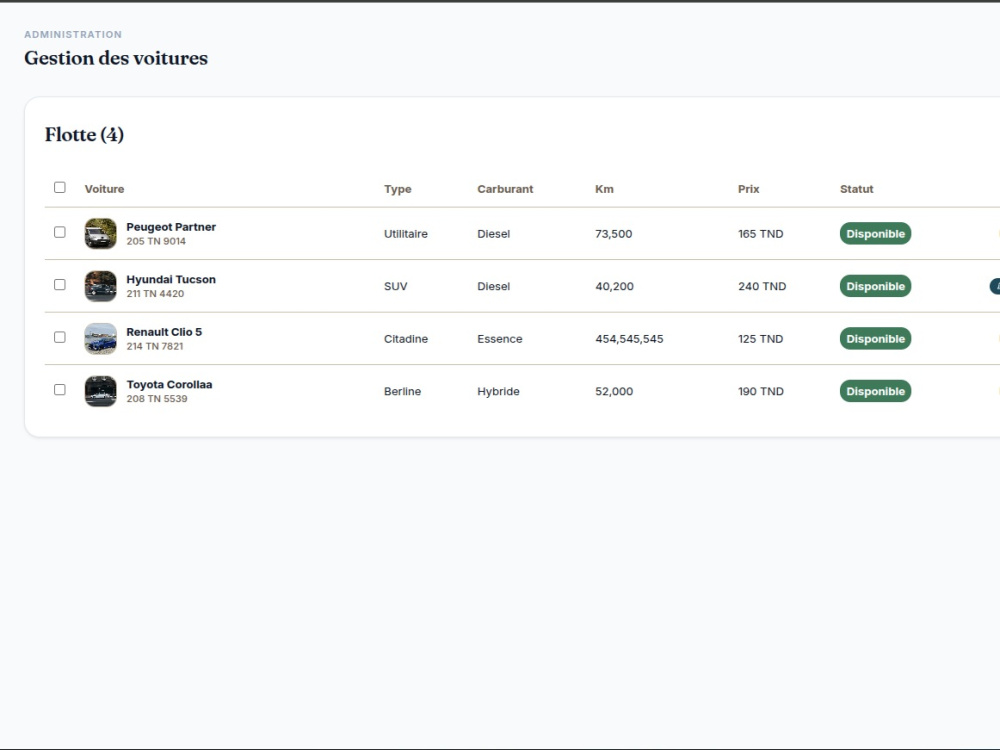The image size is (1000, 750).
Task: Click the Disponible badge for Peugeot Partner
Action: click(x=875, y=233)
